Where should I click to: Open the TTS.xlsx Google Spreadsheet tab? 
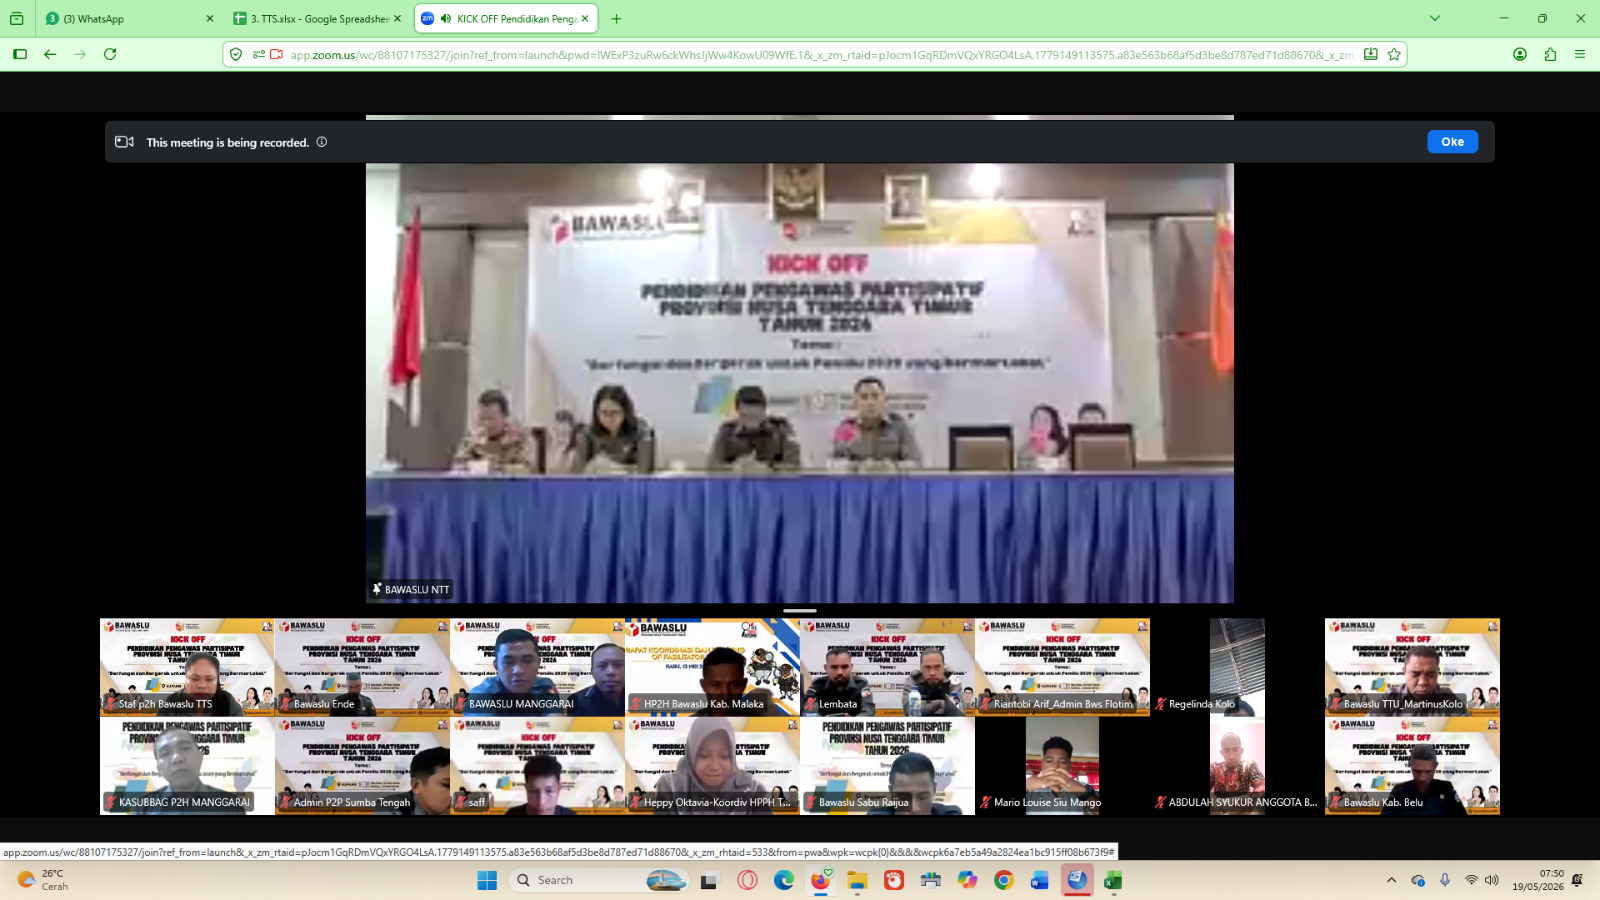[316, 18]
